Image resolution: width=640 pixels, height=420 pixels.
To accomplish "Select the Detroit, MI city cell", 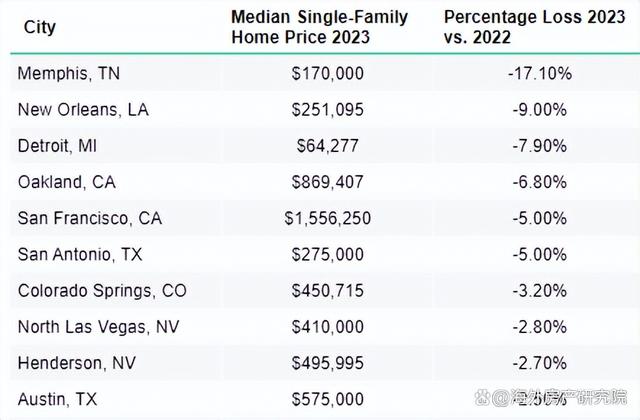I will pyautogui.click(x=57, y=146).
